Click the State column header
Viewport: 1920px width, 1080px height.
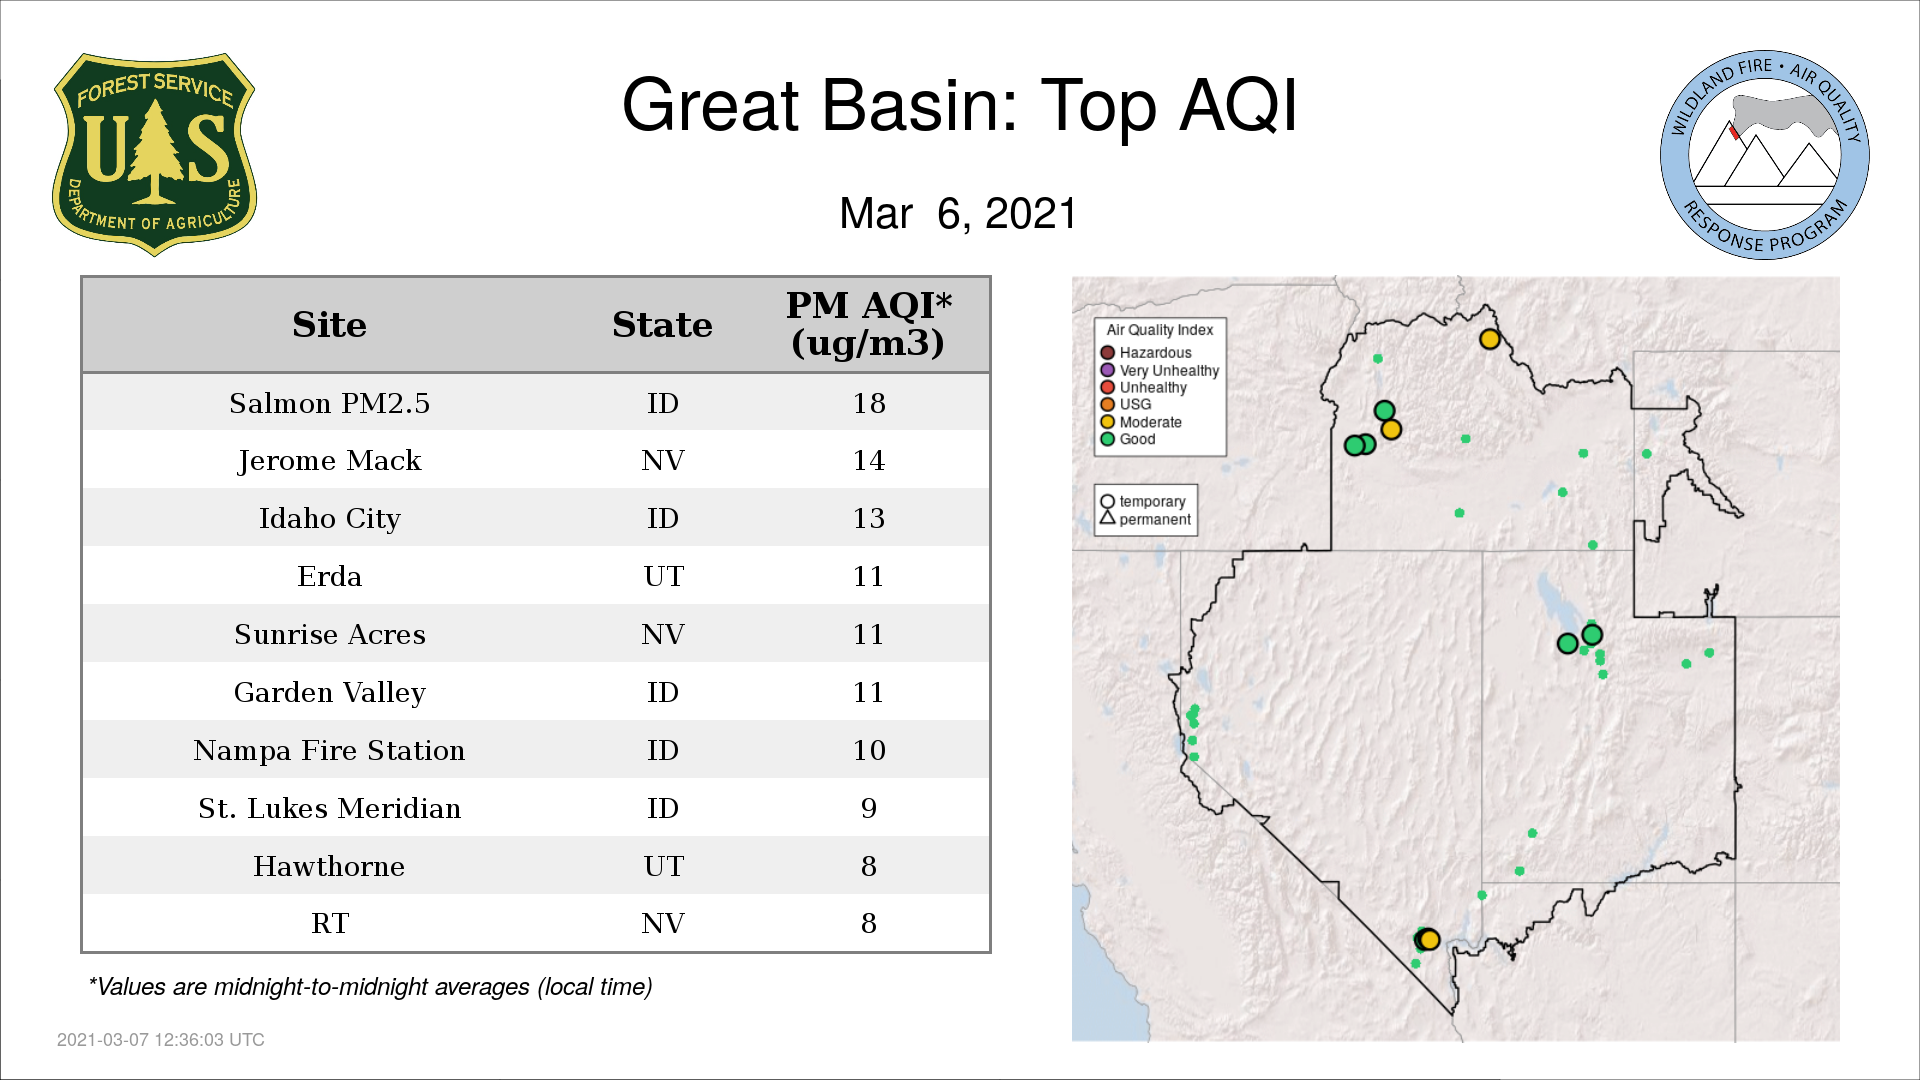(x=662, y=325)
